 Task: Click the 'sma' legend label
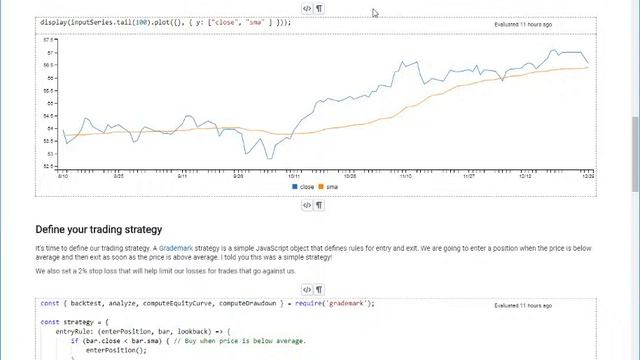[332, 187]
